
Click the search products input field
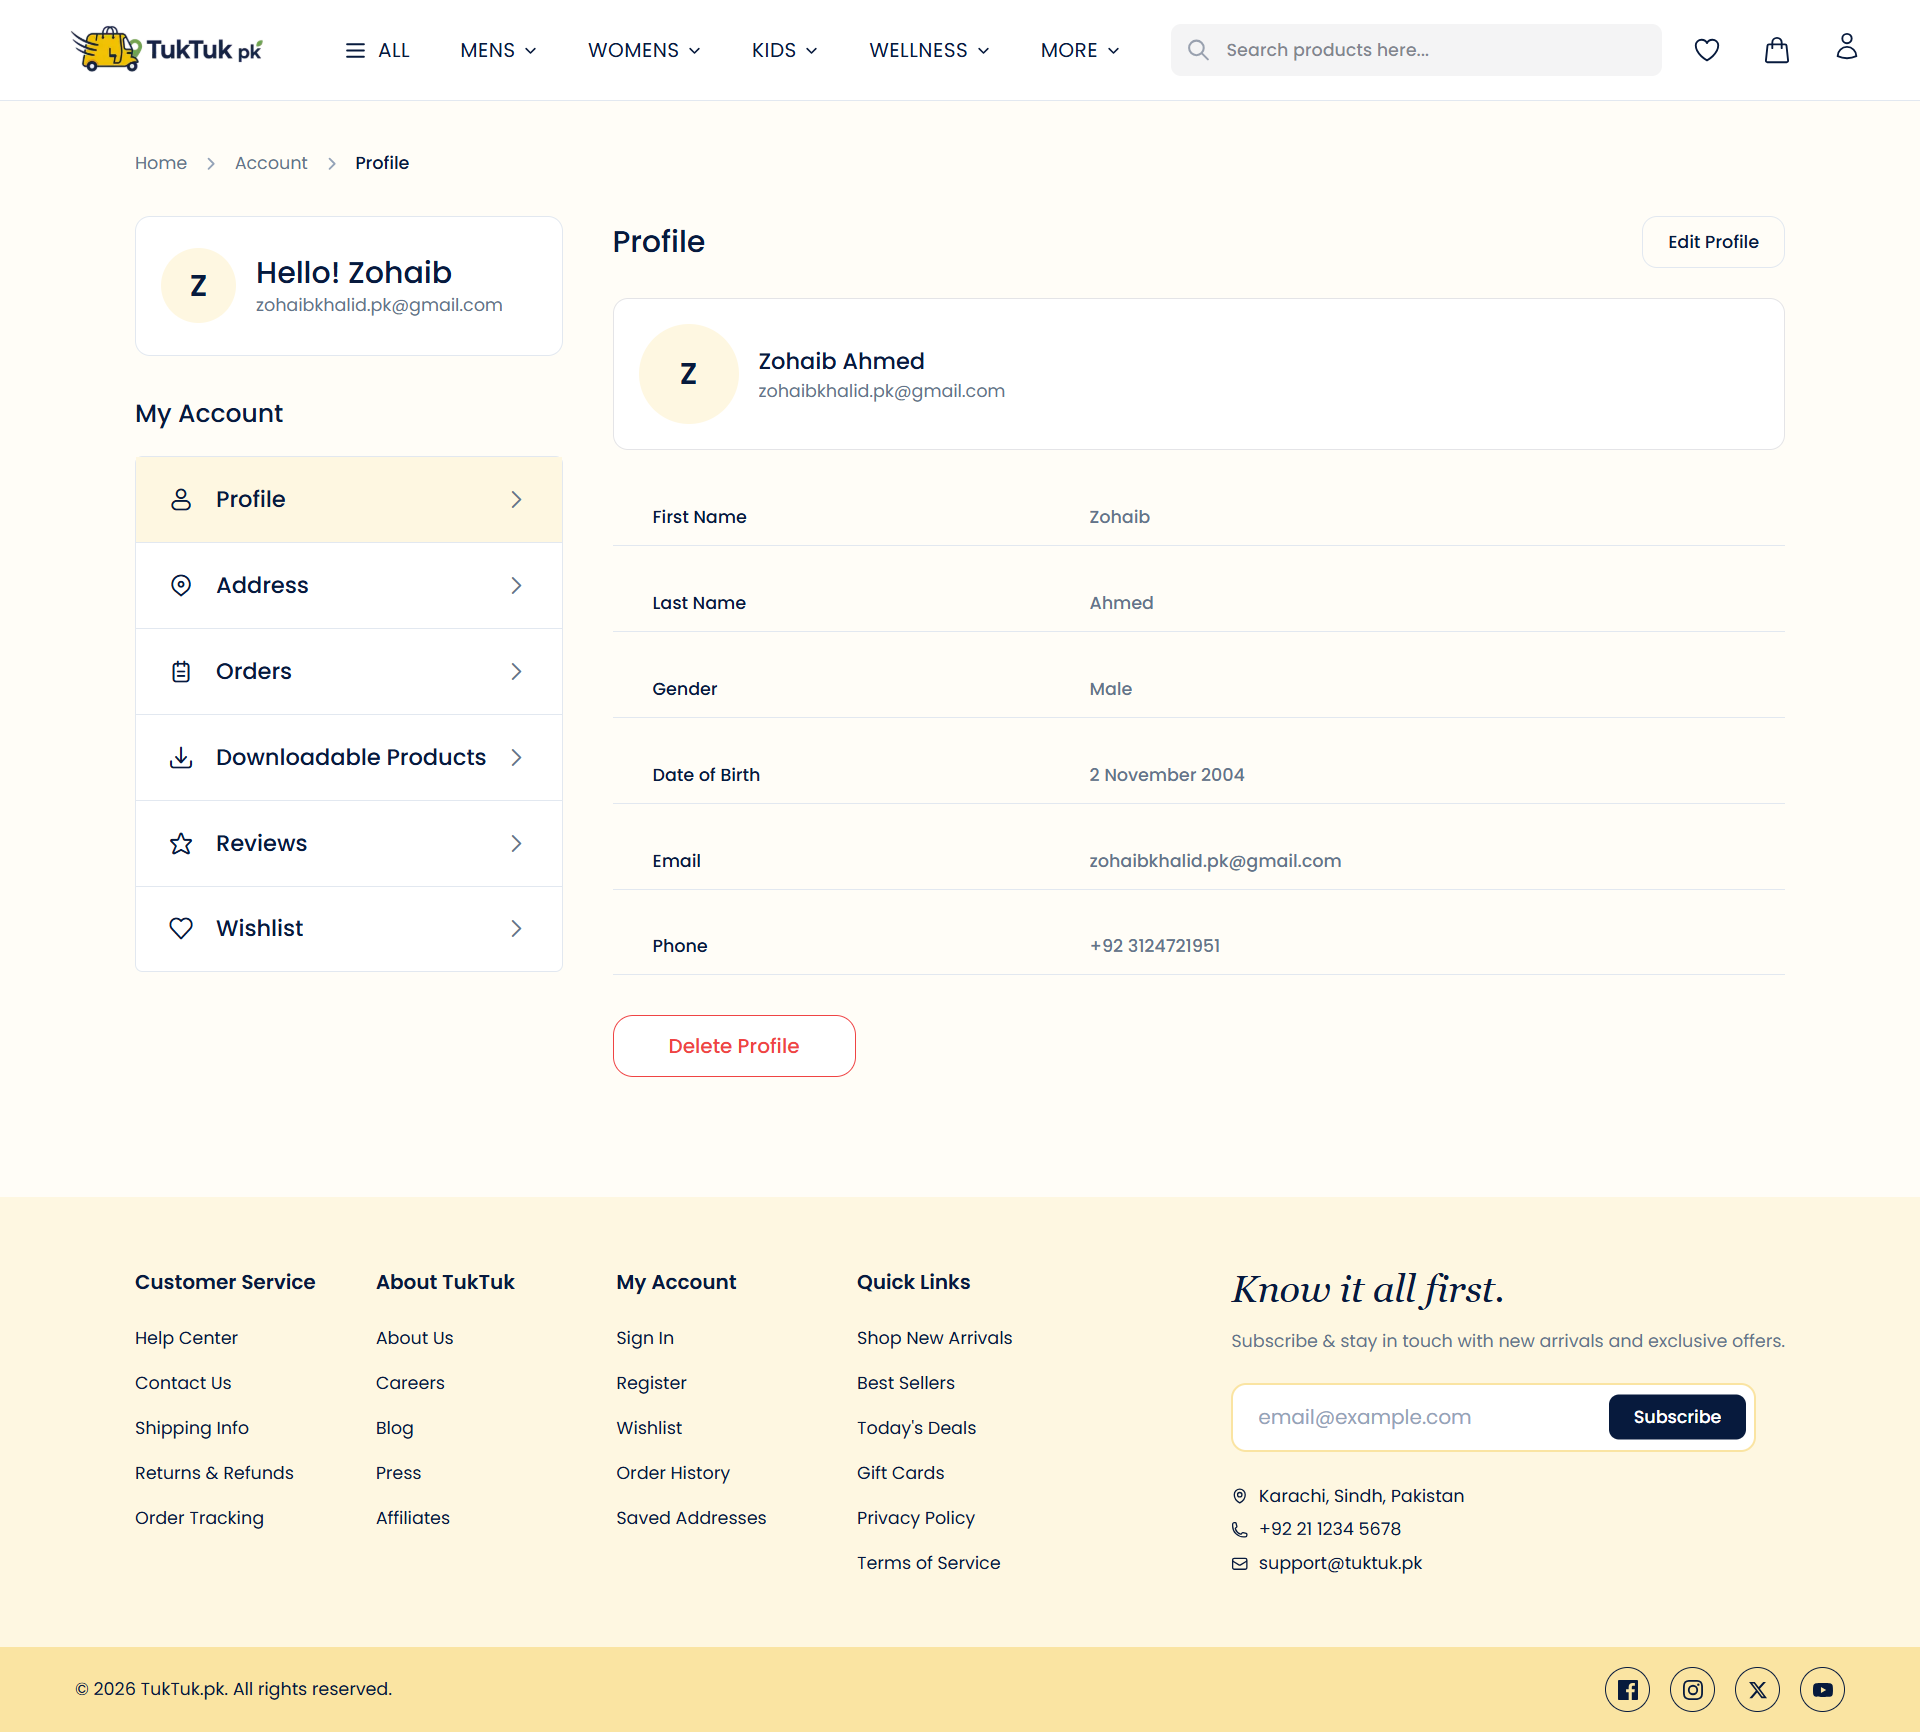coord(1416,50)
